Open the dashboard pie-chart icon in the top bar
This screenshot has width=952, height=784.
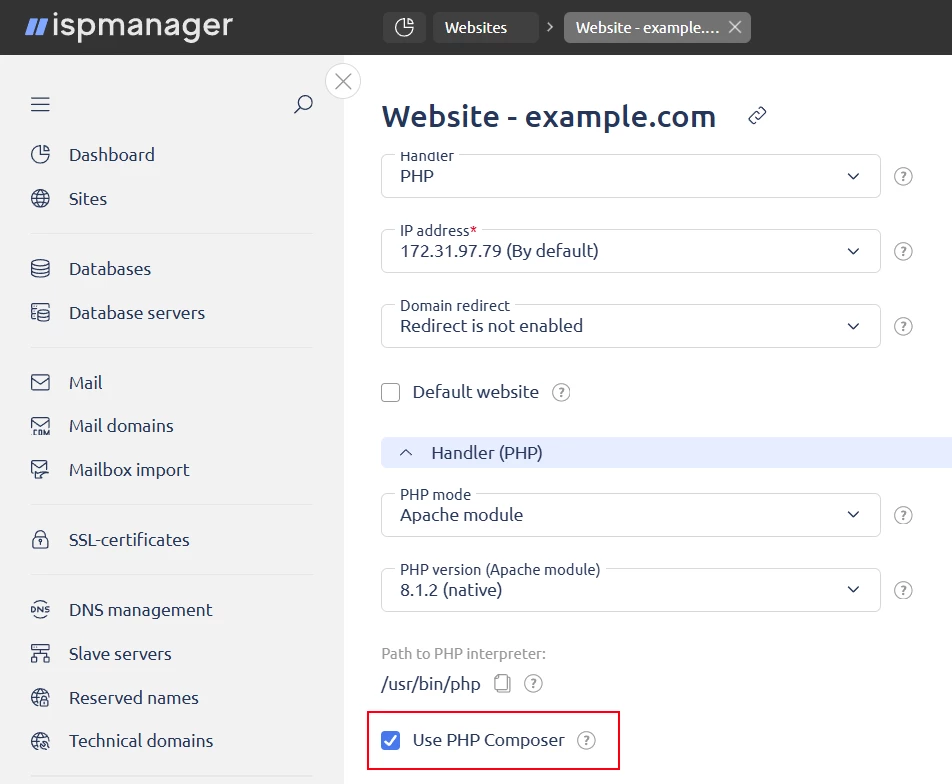pos(404,27)
